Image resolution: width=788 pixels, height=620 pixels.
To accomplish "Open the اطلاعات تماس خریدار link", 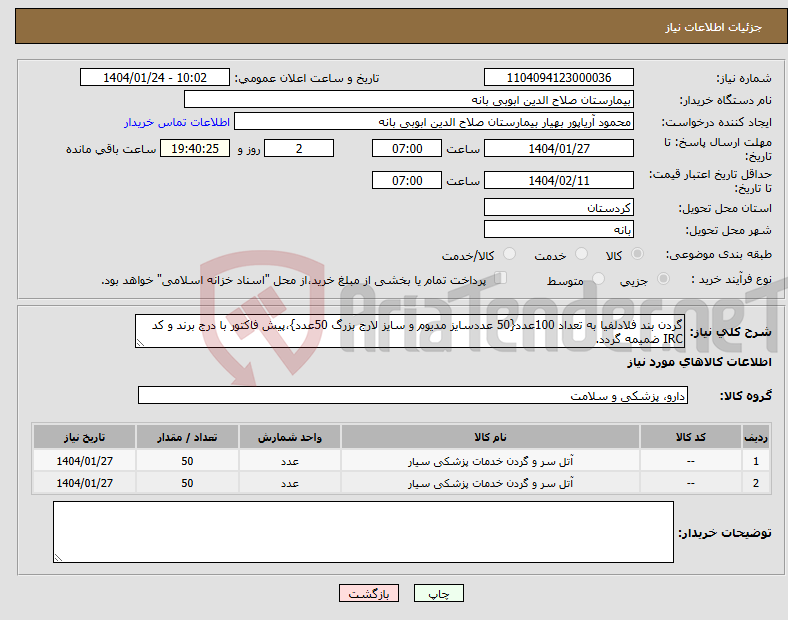I will pos(177,122).
